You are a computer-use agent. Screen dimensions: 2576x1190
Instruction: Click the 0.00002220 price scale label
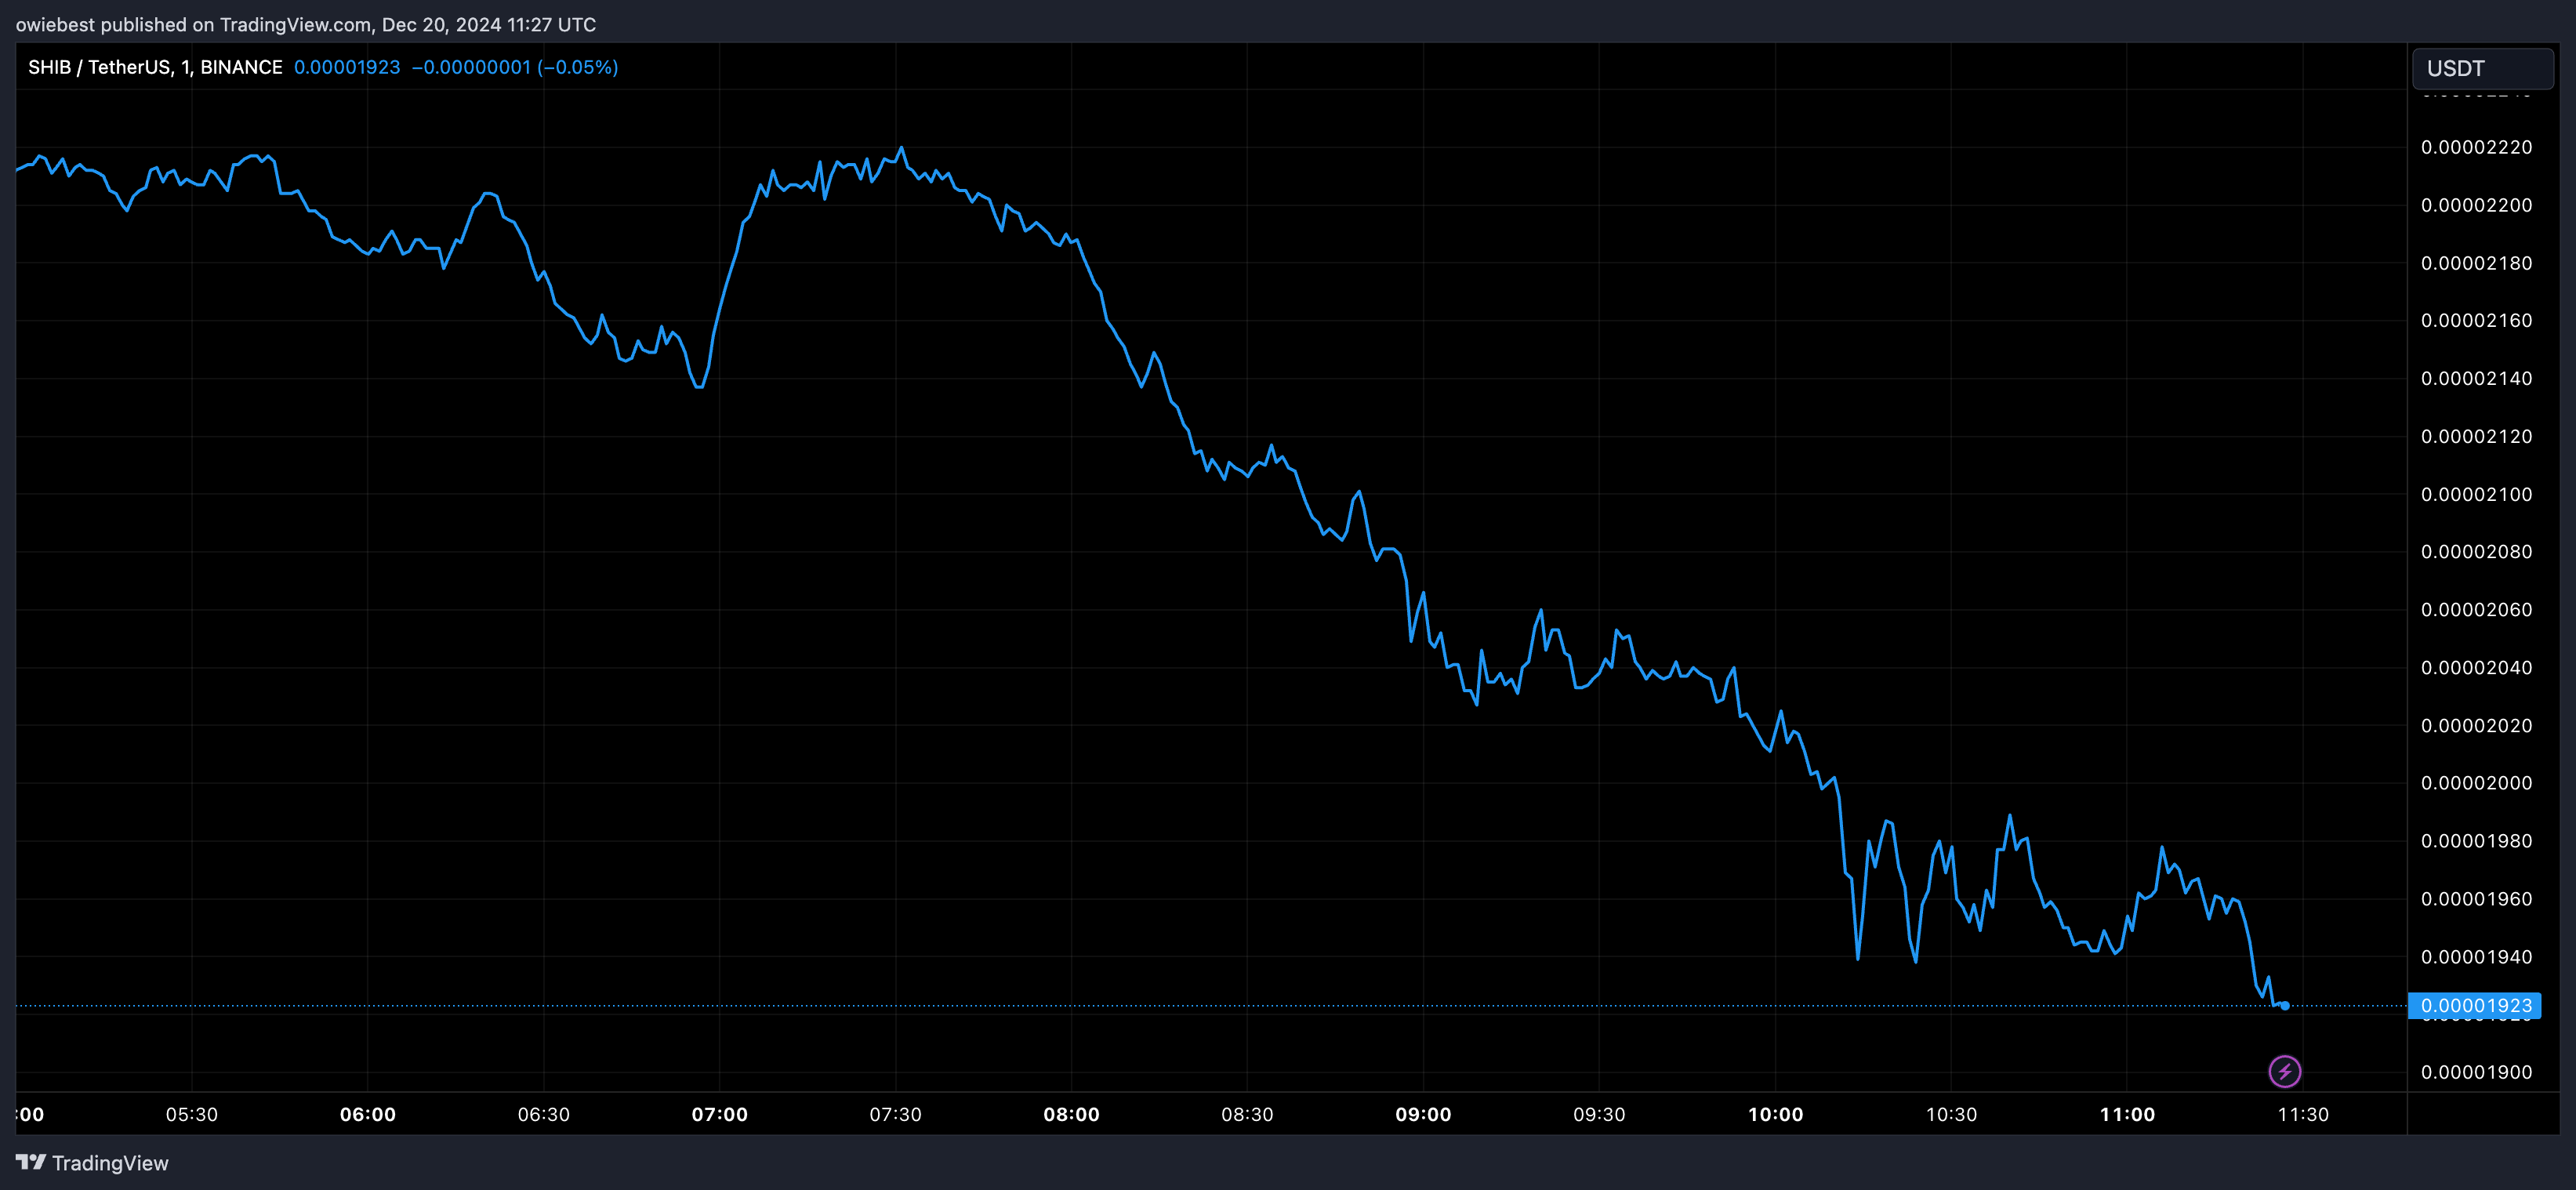(2476, 147)
